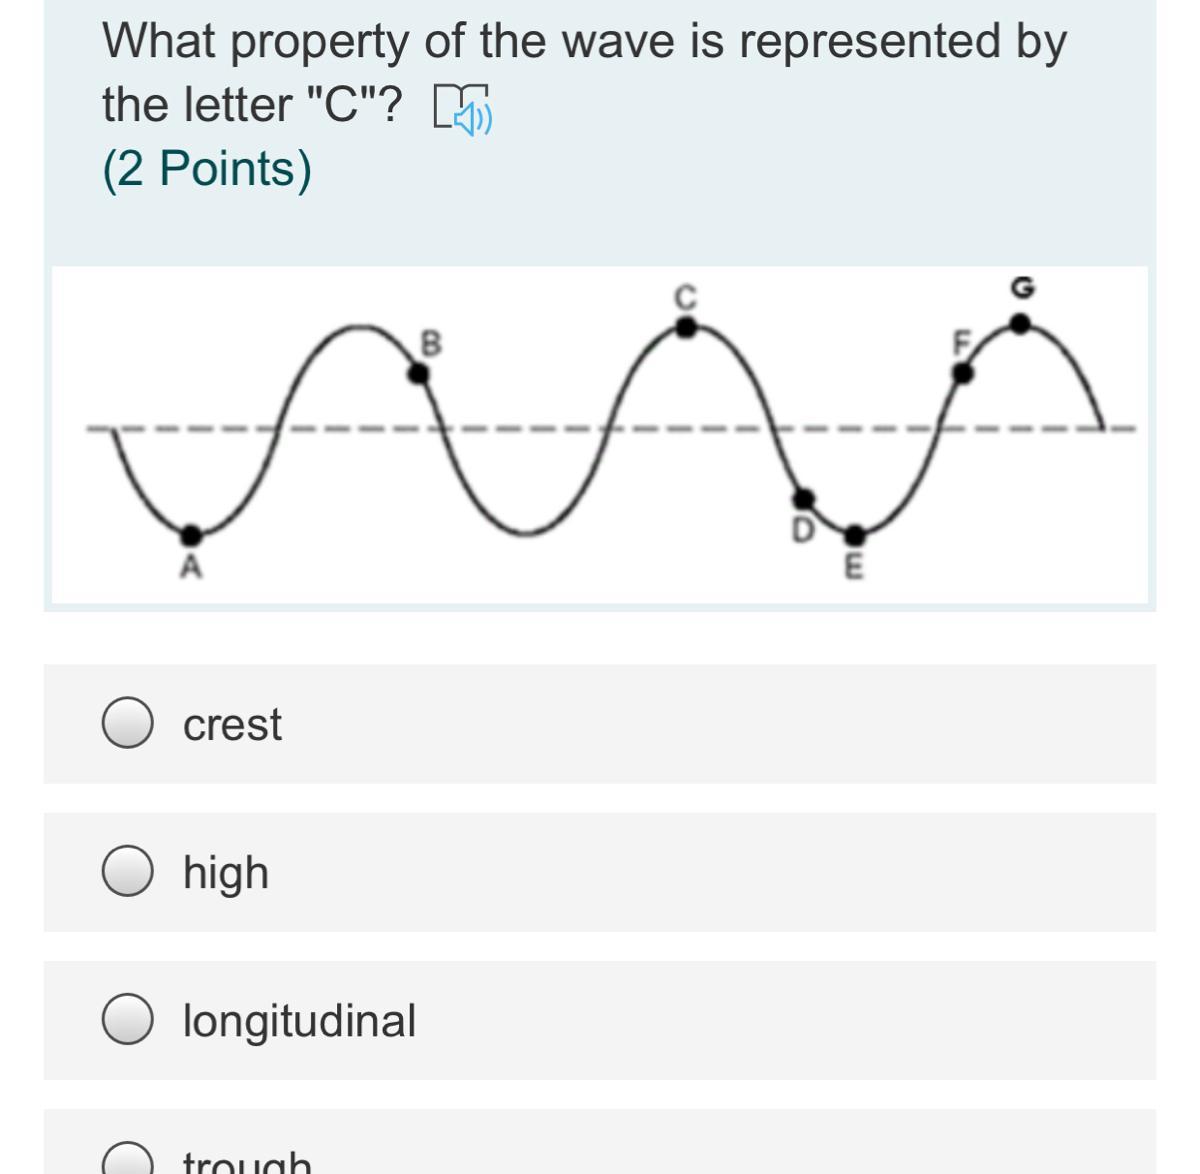The width and height of the screenshot is (1200, 1174).
Task: Click the "(2 Points)" label
Action: coord(207,168)
